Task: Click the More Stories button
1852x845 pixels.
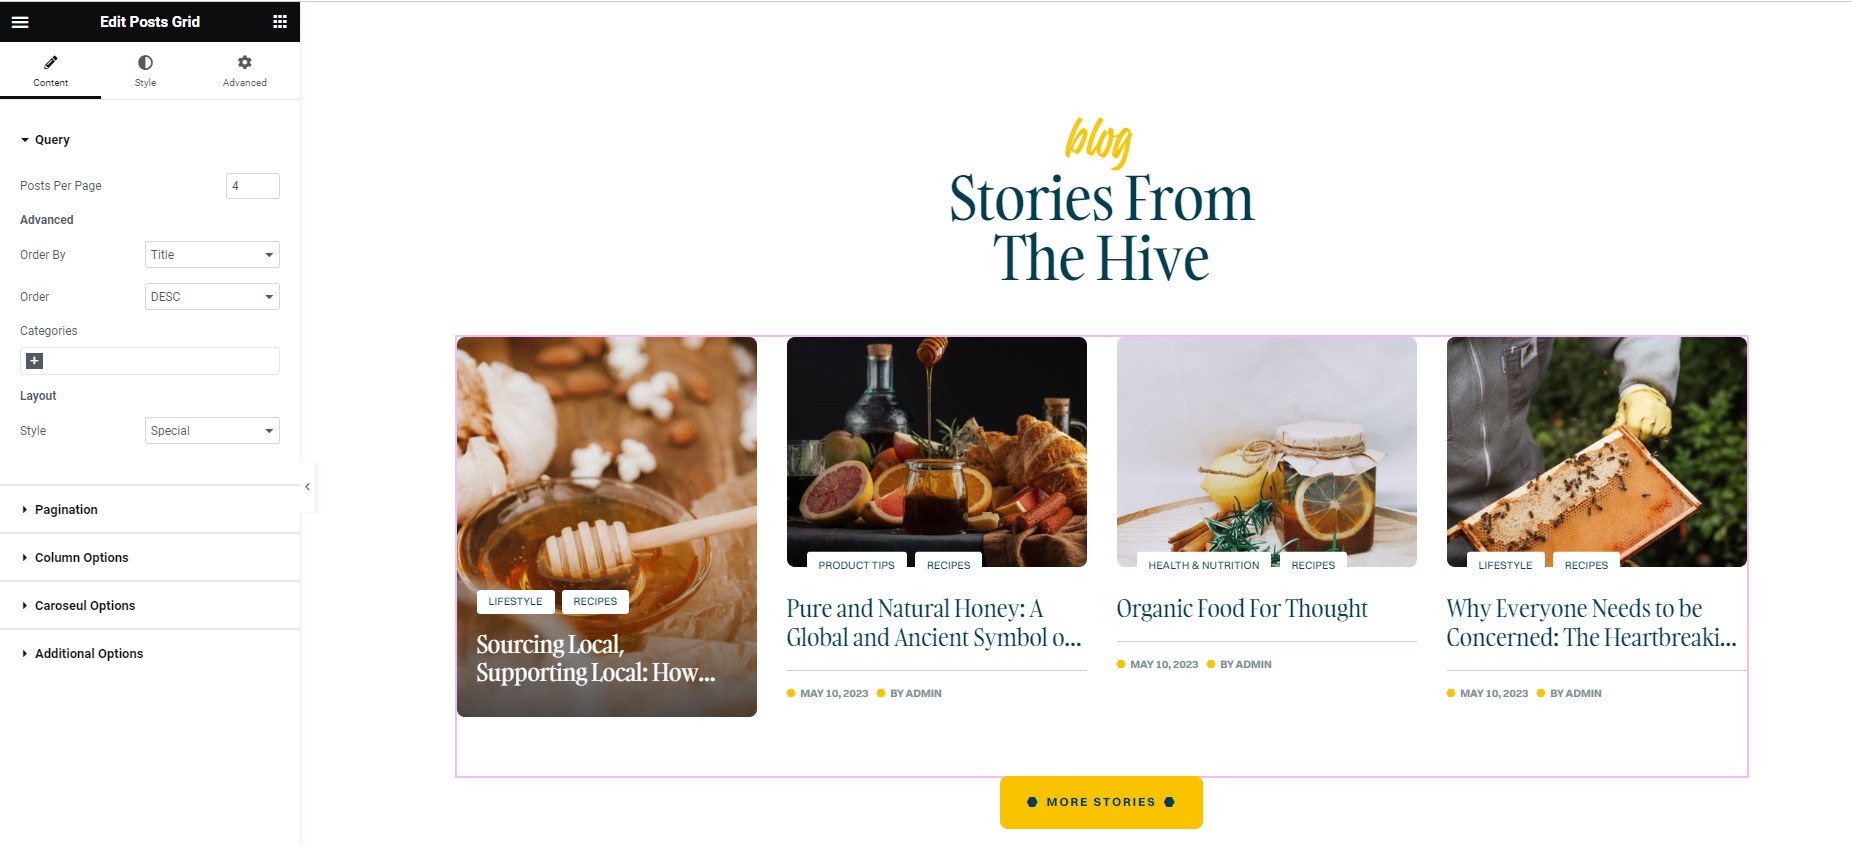Action: pyautogui.click(x=1101, y=802)
